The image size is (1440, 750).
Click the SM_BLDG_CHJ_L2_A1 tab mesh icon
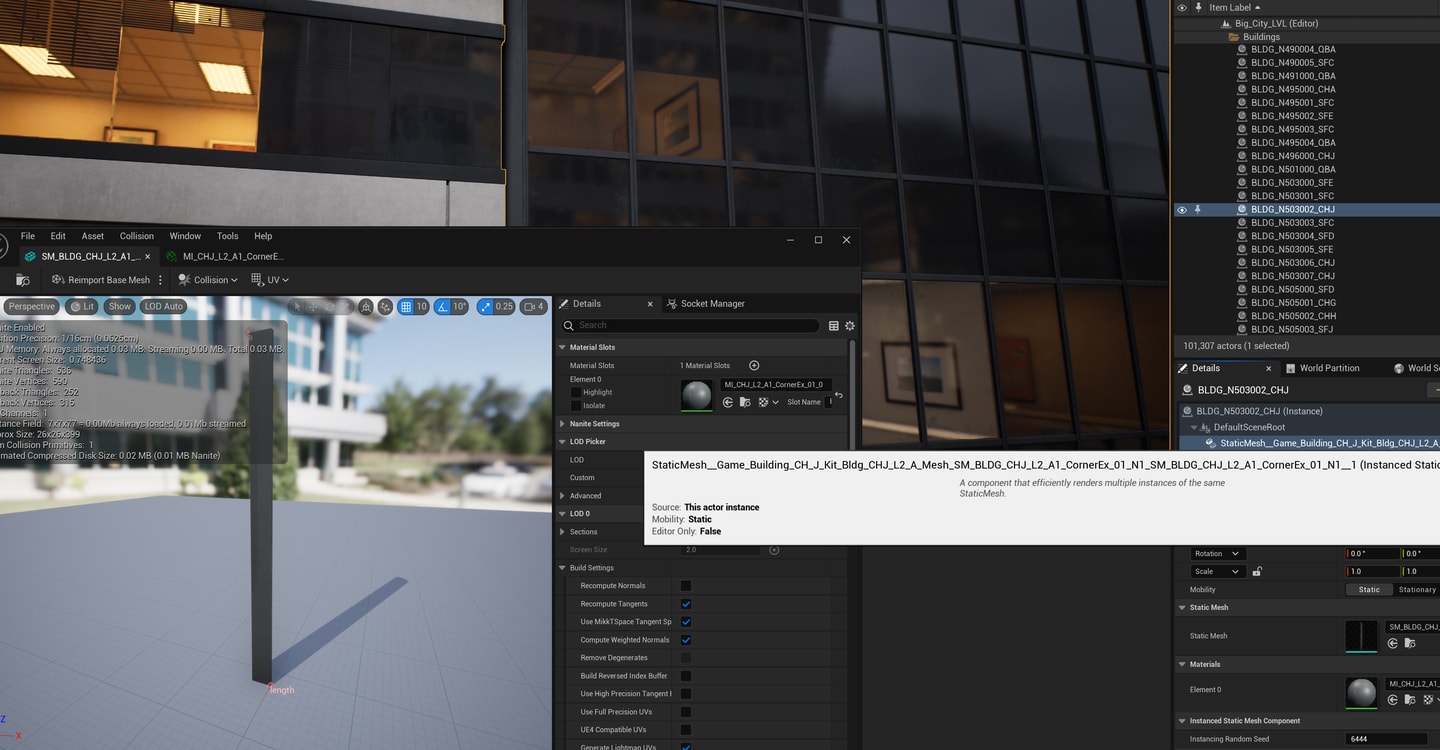point(31,256)
